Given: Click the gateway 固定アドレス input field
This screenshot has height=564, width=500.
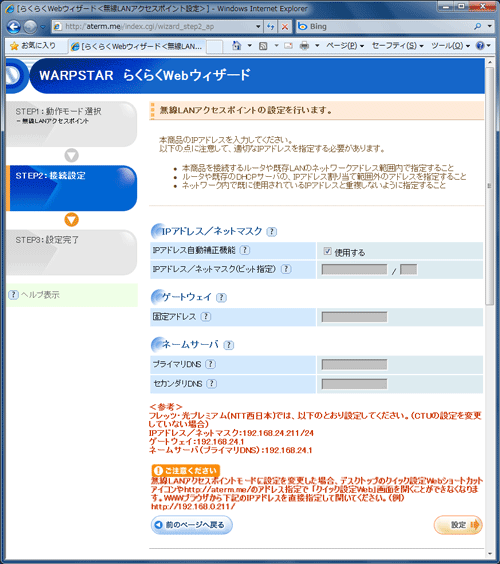Looking at the screenshot, I should click(354, 317).
